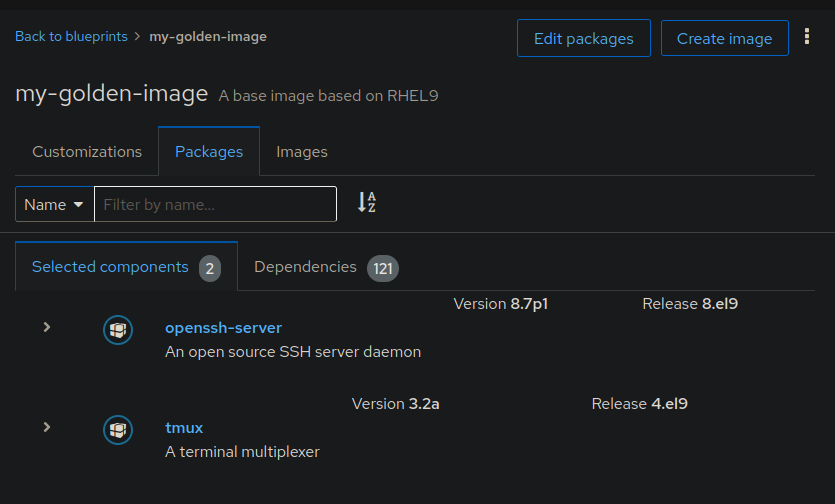
Task: Open the Name filter dropdown
Action: (x=54, y=204)
